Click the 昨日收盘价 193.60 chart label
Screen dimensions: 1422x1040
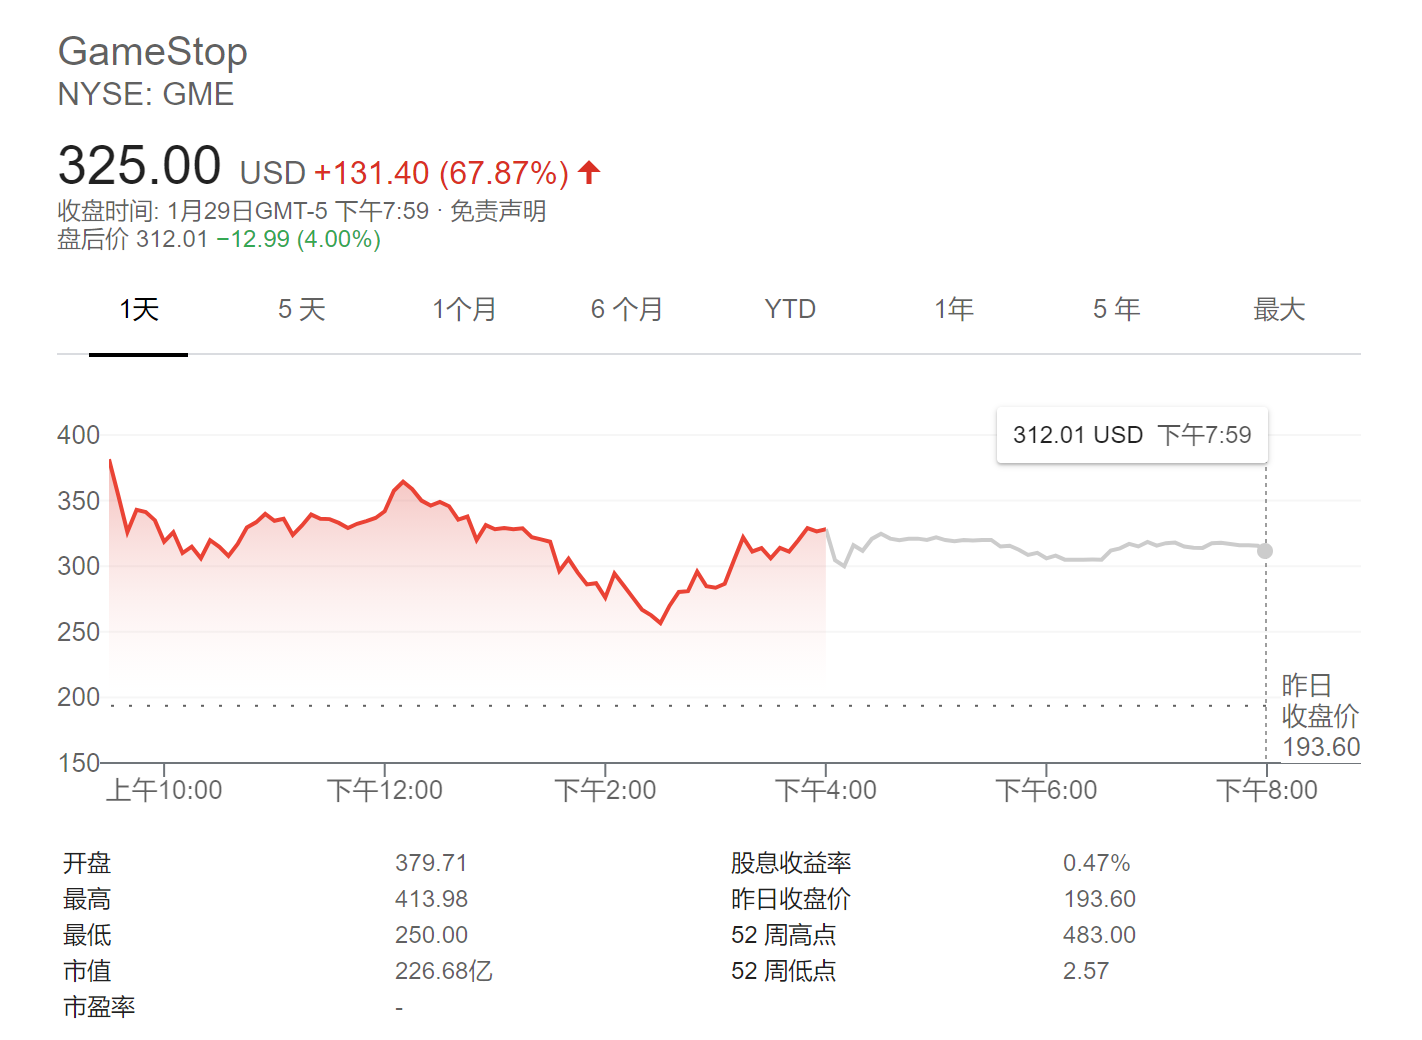tap(1320, 716)
